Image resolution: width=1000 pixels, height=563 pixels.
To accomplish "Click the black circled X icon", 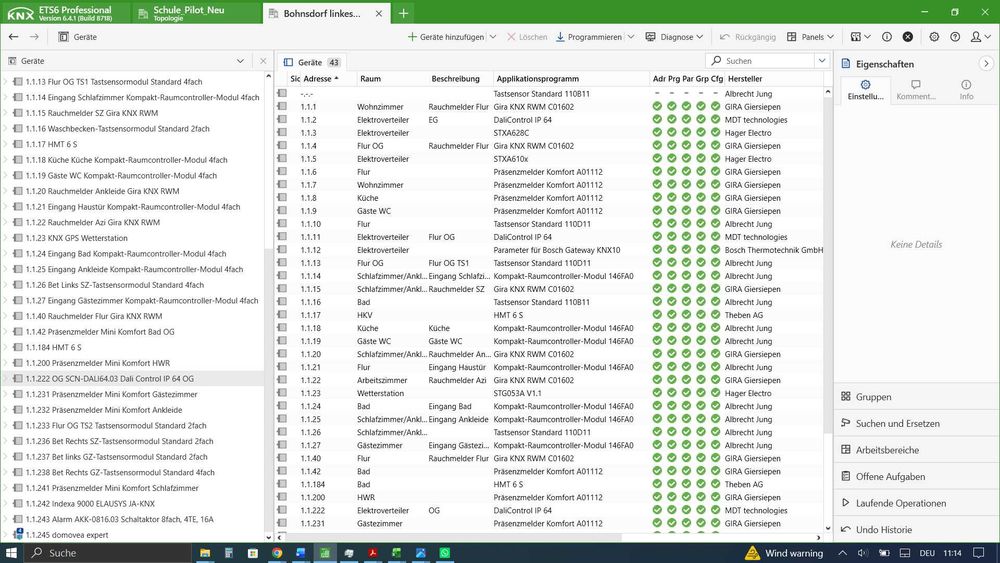I will (908, 37).
